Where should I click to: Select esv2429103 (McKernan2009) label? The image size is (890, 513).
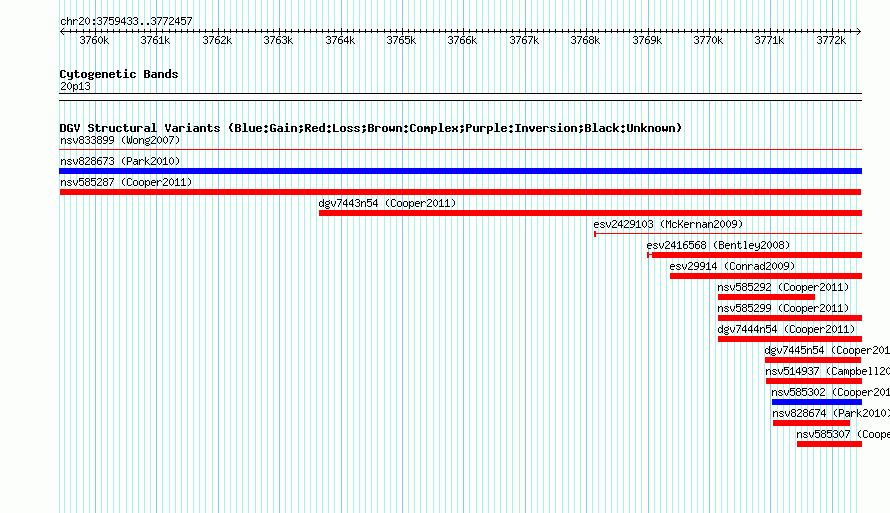[x=668, y=224]
